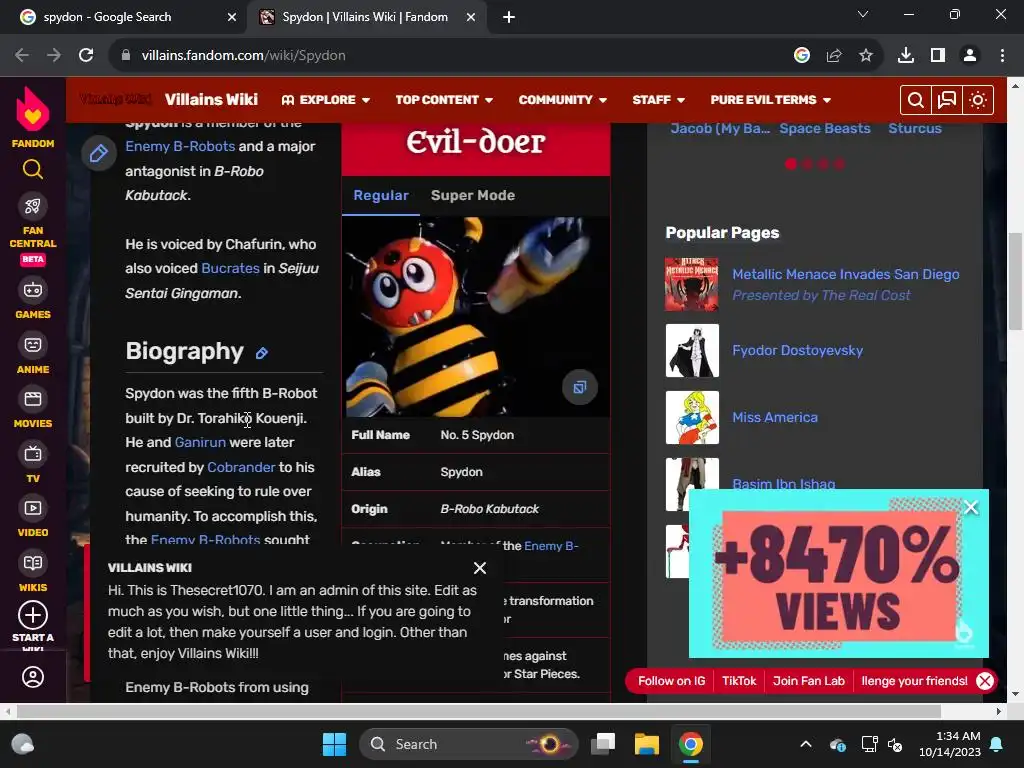Show hidden system tray icons chevron
Viewport: 1024px width, 768px height.
pos(806,744)
